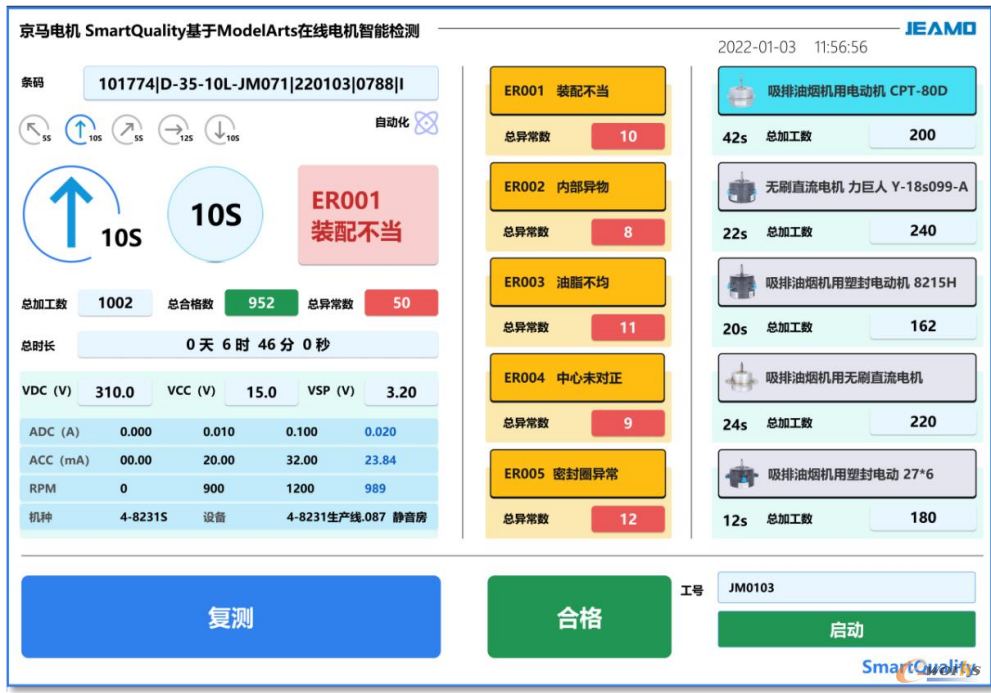Open the ER002 内部异物 error card
Image resolution: width=991 pixels, height=693 pixels.
578,187
